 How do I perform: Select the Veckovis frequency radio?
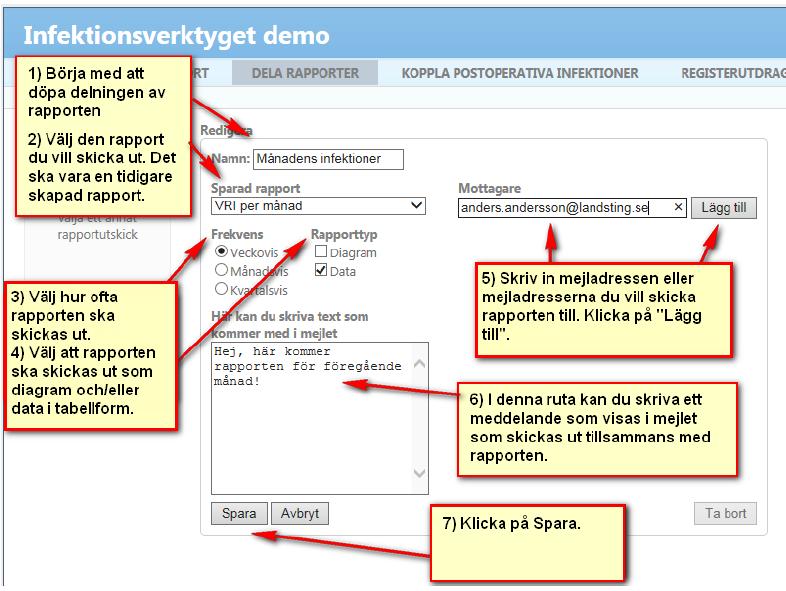(x=221, y=251)
